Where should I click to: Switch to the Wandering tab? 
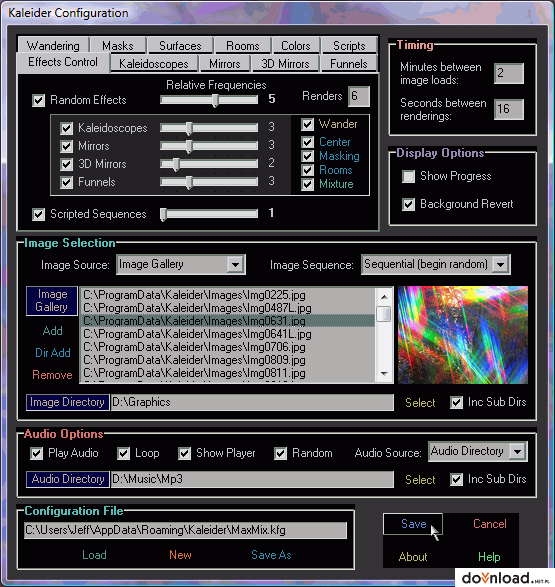click(53, 45)
